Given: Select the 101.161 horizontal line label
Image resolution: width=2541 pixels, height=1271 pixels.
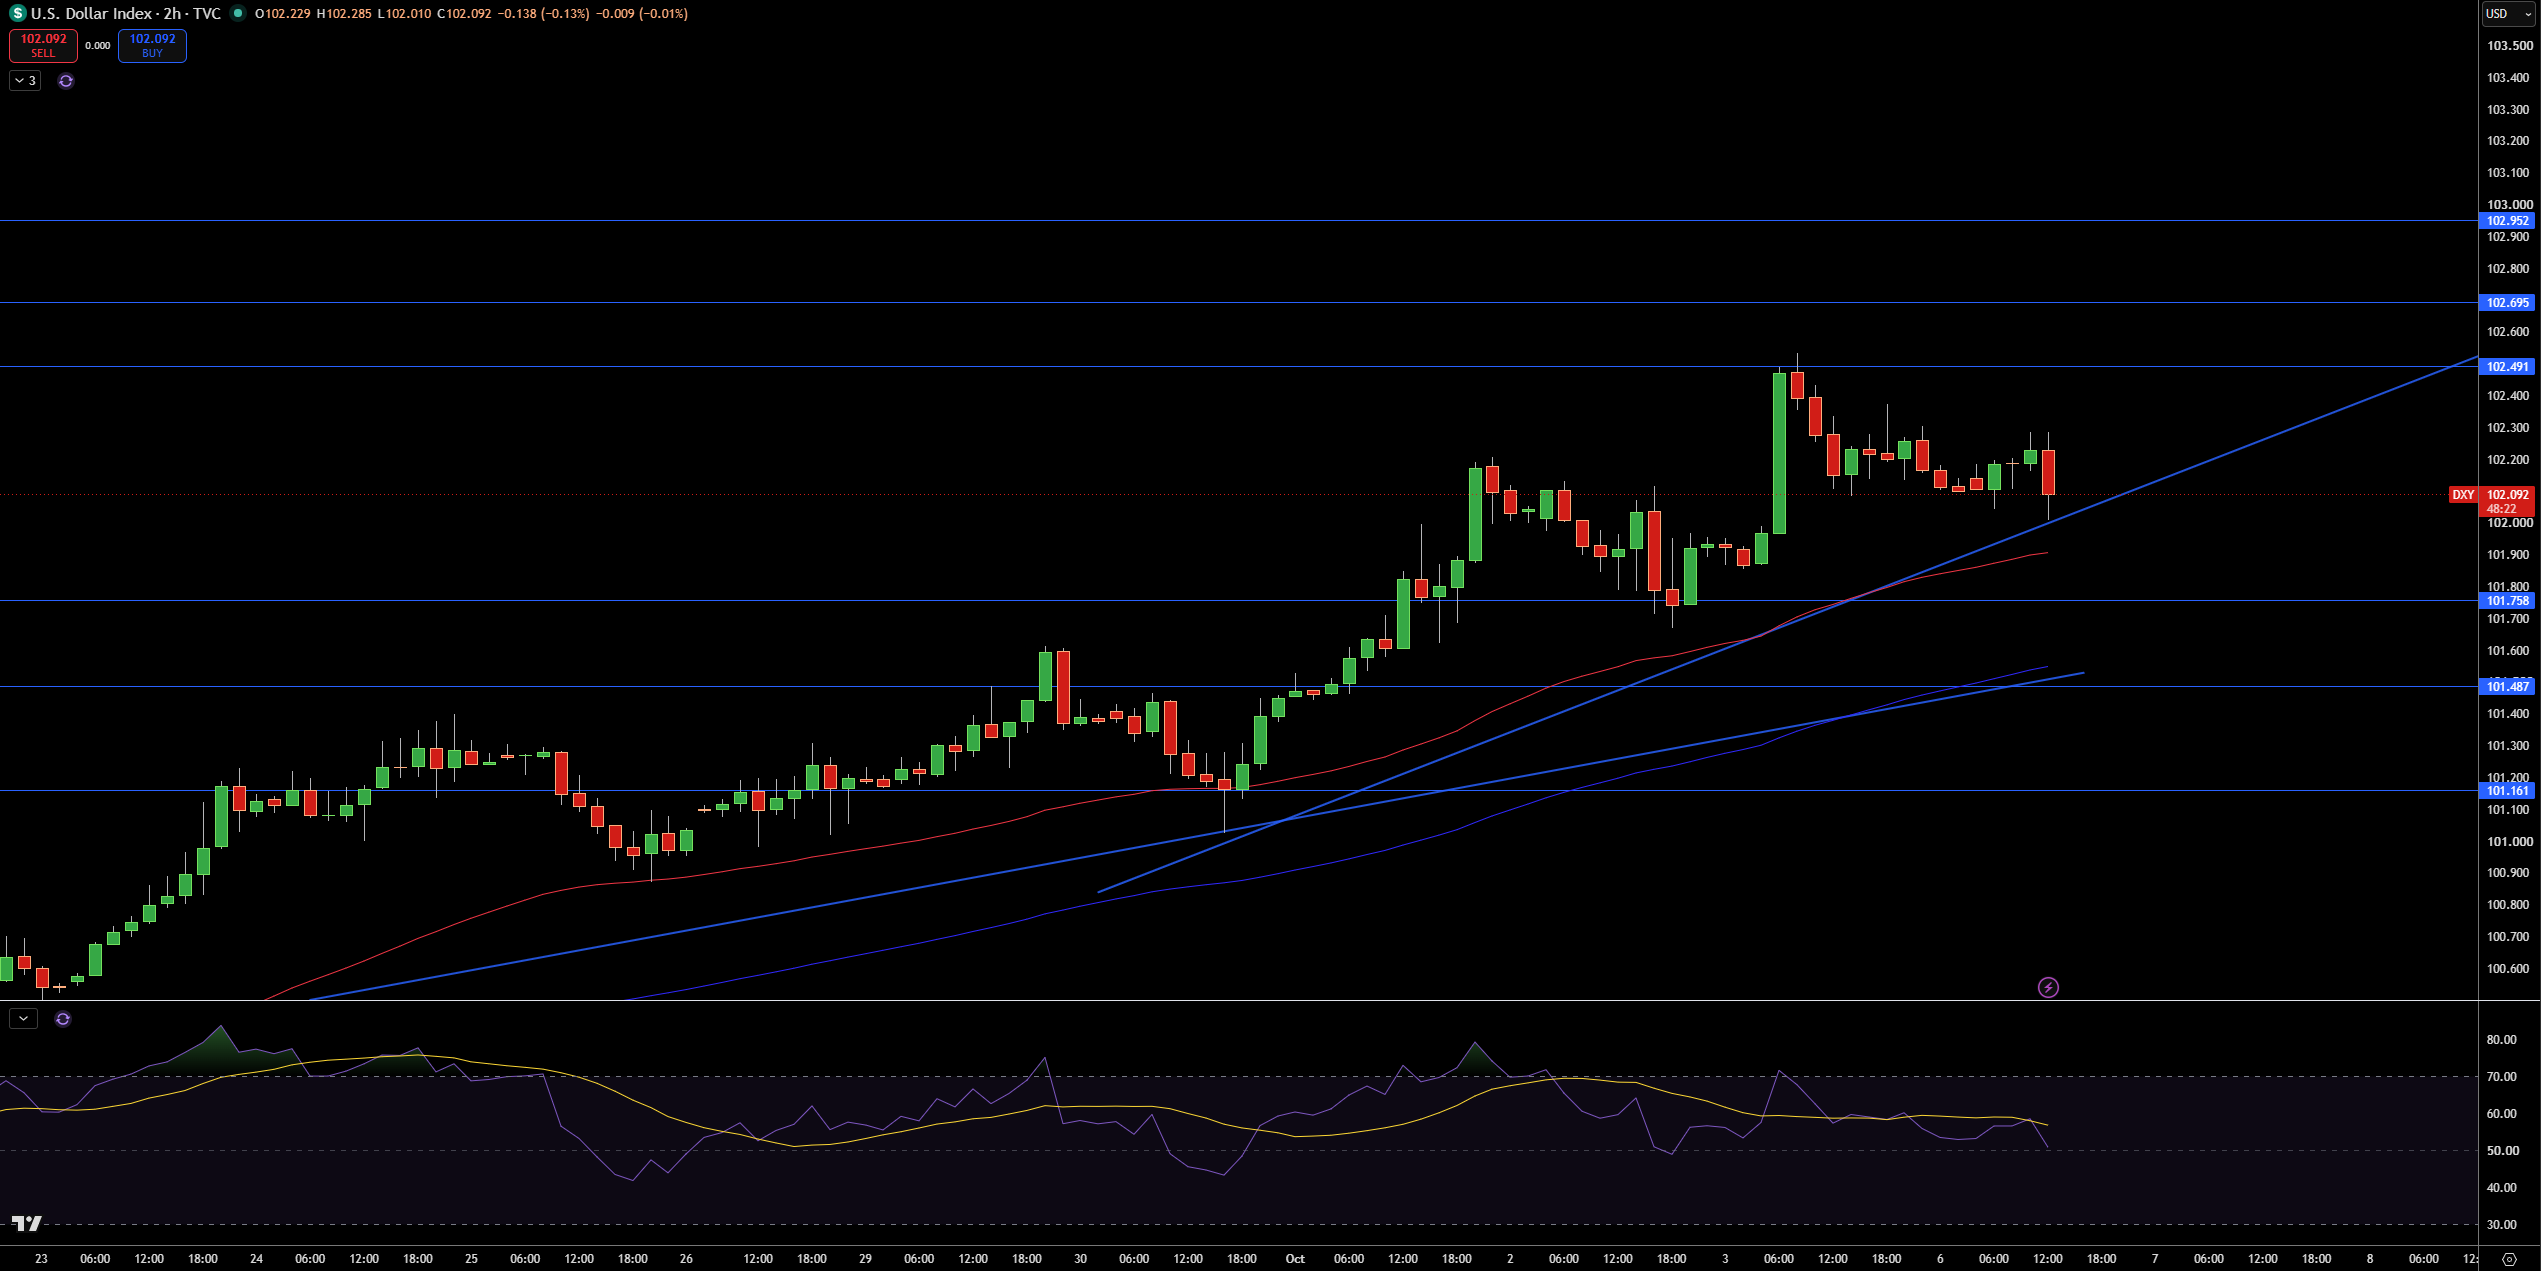Looking at the screenshot, I should pyautogui.click(x=2507, y=791).
